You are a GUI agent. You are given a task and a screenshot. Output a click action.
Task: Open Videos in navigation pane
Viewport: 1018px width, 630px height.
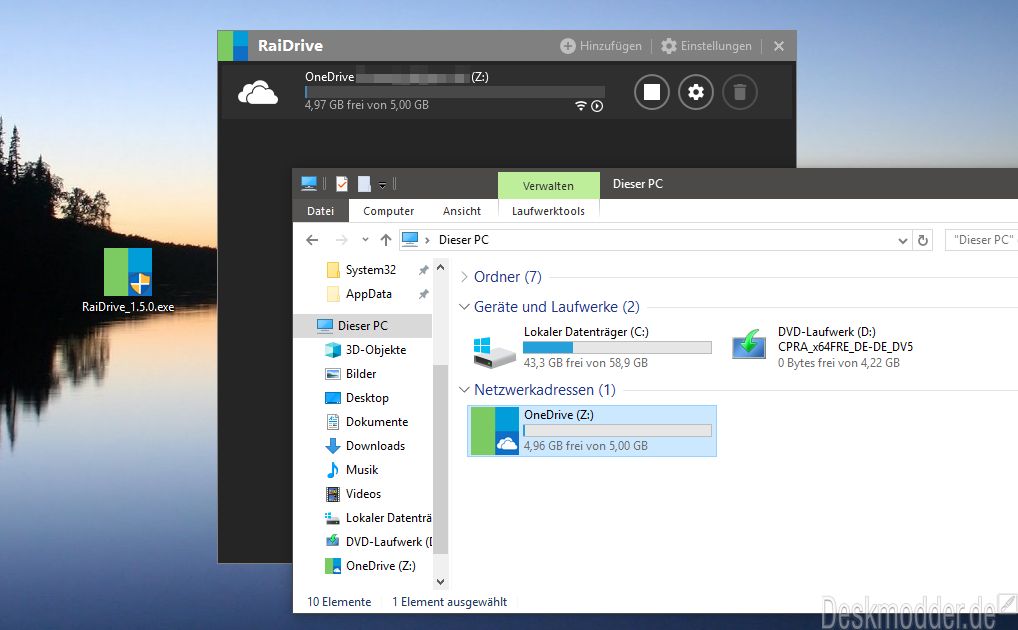[353, 494]
